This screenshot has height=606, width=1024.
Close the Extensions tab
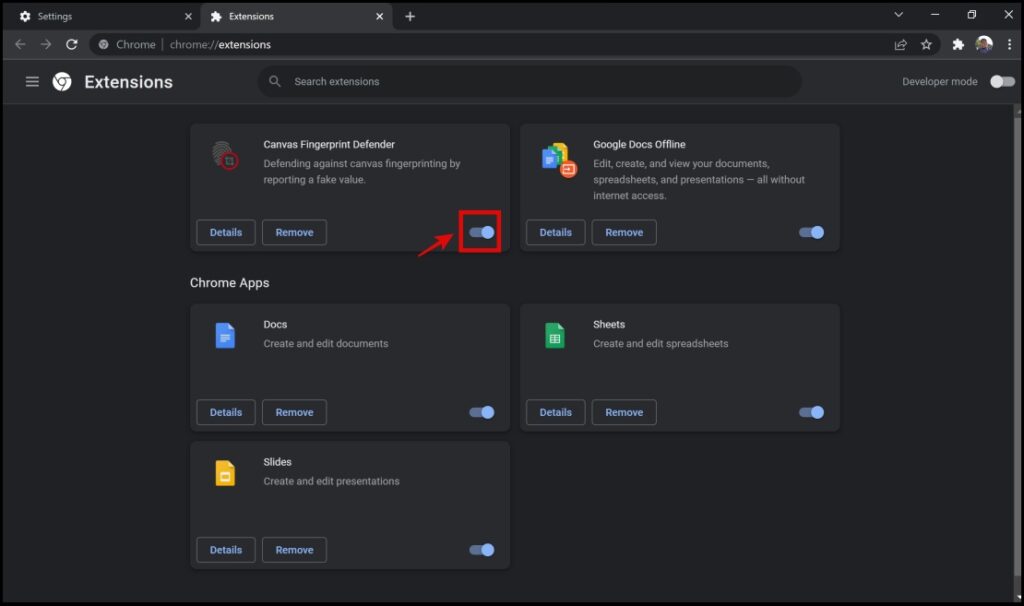pyautogui.click(x=379, y=16)
